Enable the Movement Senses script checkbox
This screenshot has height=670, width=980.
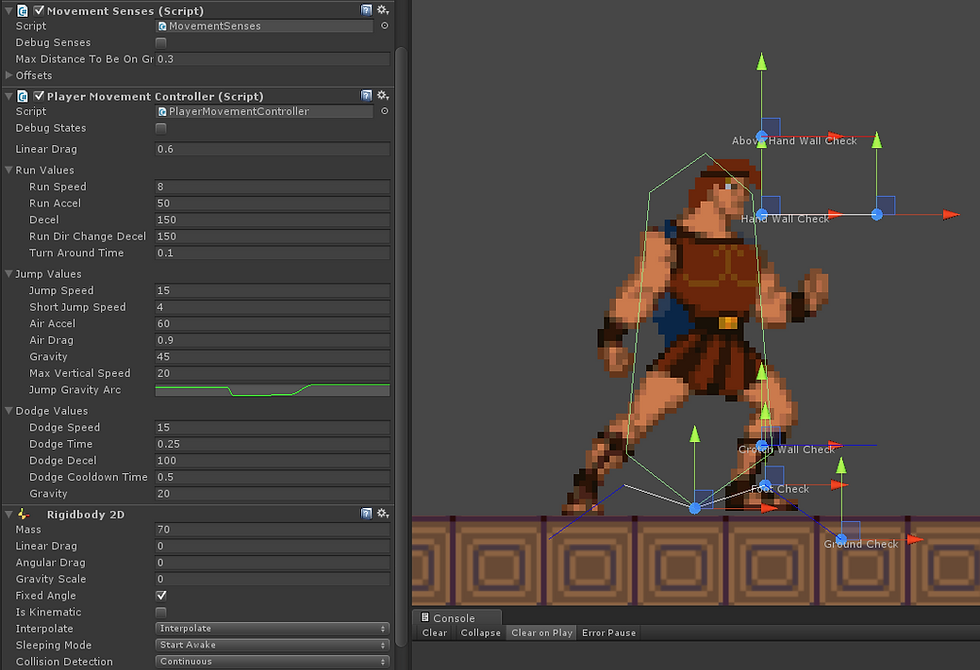click(39, 11)
